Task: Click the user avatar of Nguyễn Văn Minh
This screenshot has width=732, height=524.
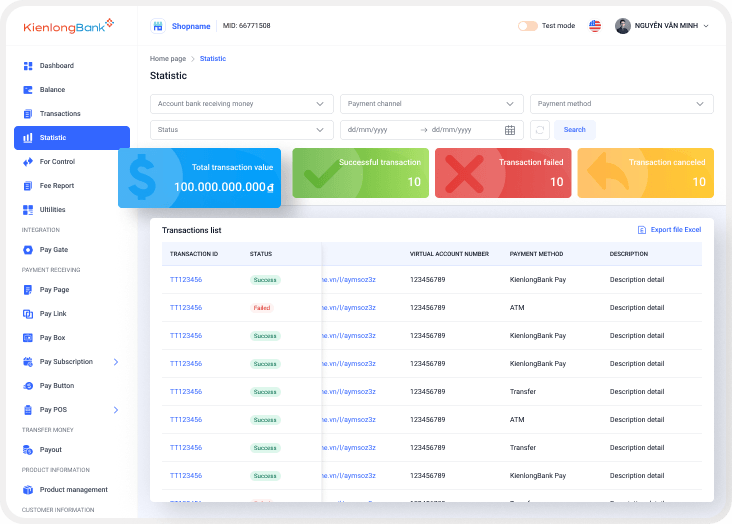Action: click(623, 26)
